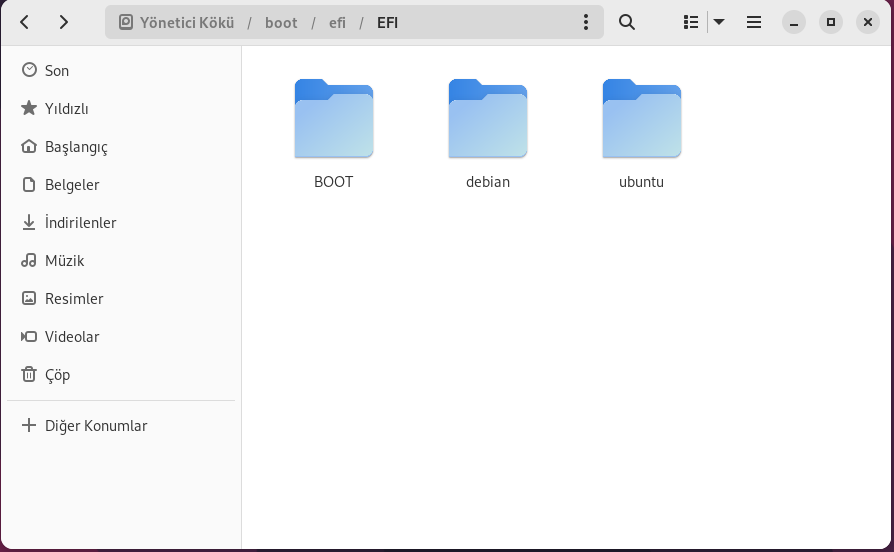Select the BOOT folder icon
This screenshot has width=894, height=552.
click(334, 118)
